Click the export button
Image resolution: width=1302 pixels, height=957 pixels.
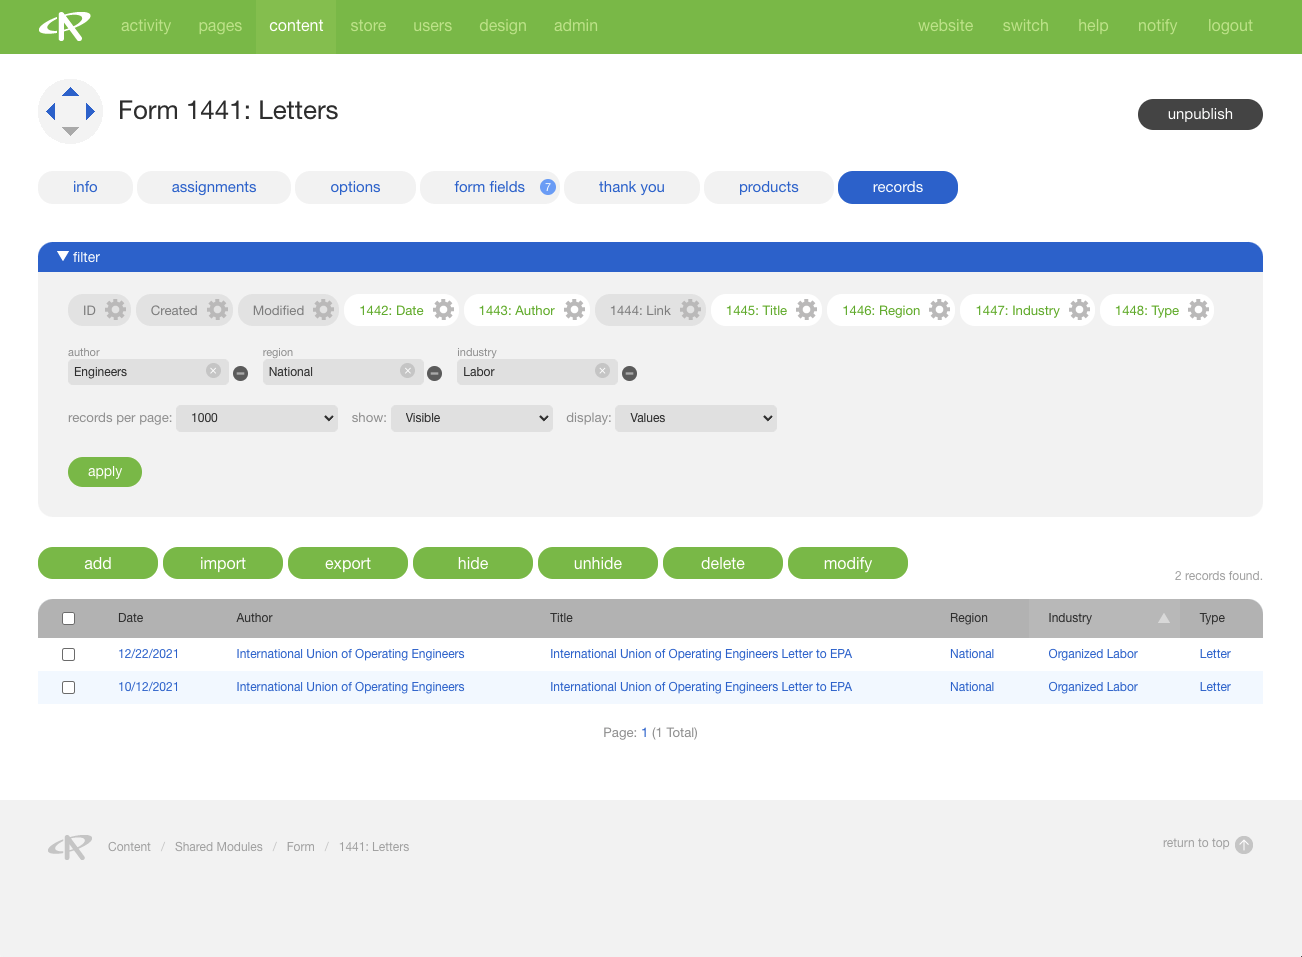(348, 563)
